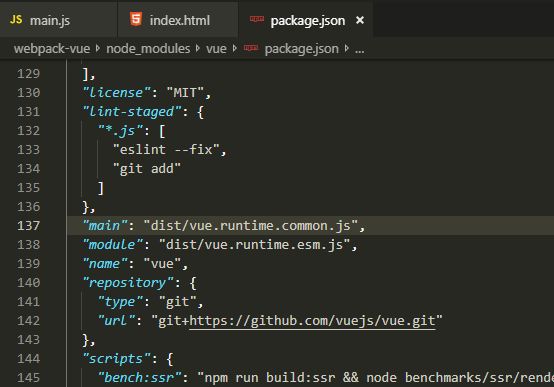The width and height of the screenshot is (554, 387).
Task: Click the "git add" string
Action: point(147,169)
